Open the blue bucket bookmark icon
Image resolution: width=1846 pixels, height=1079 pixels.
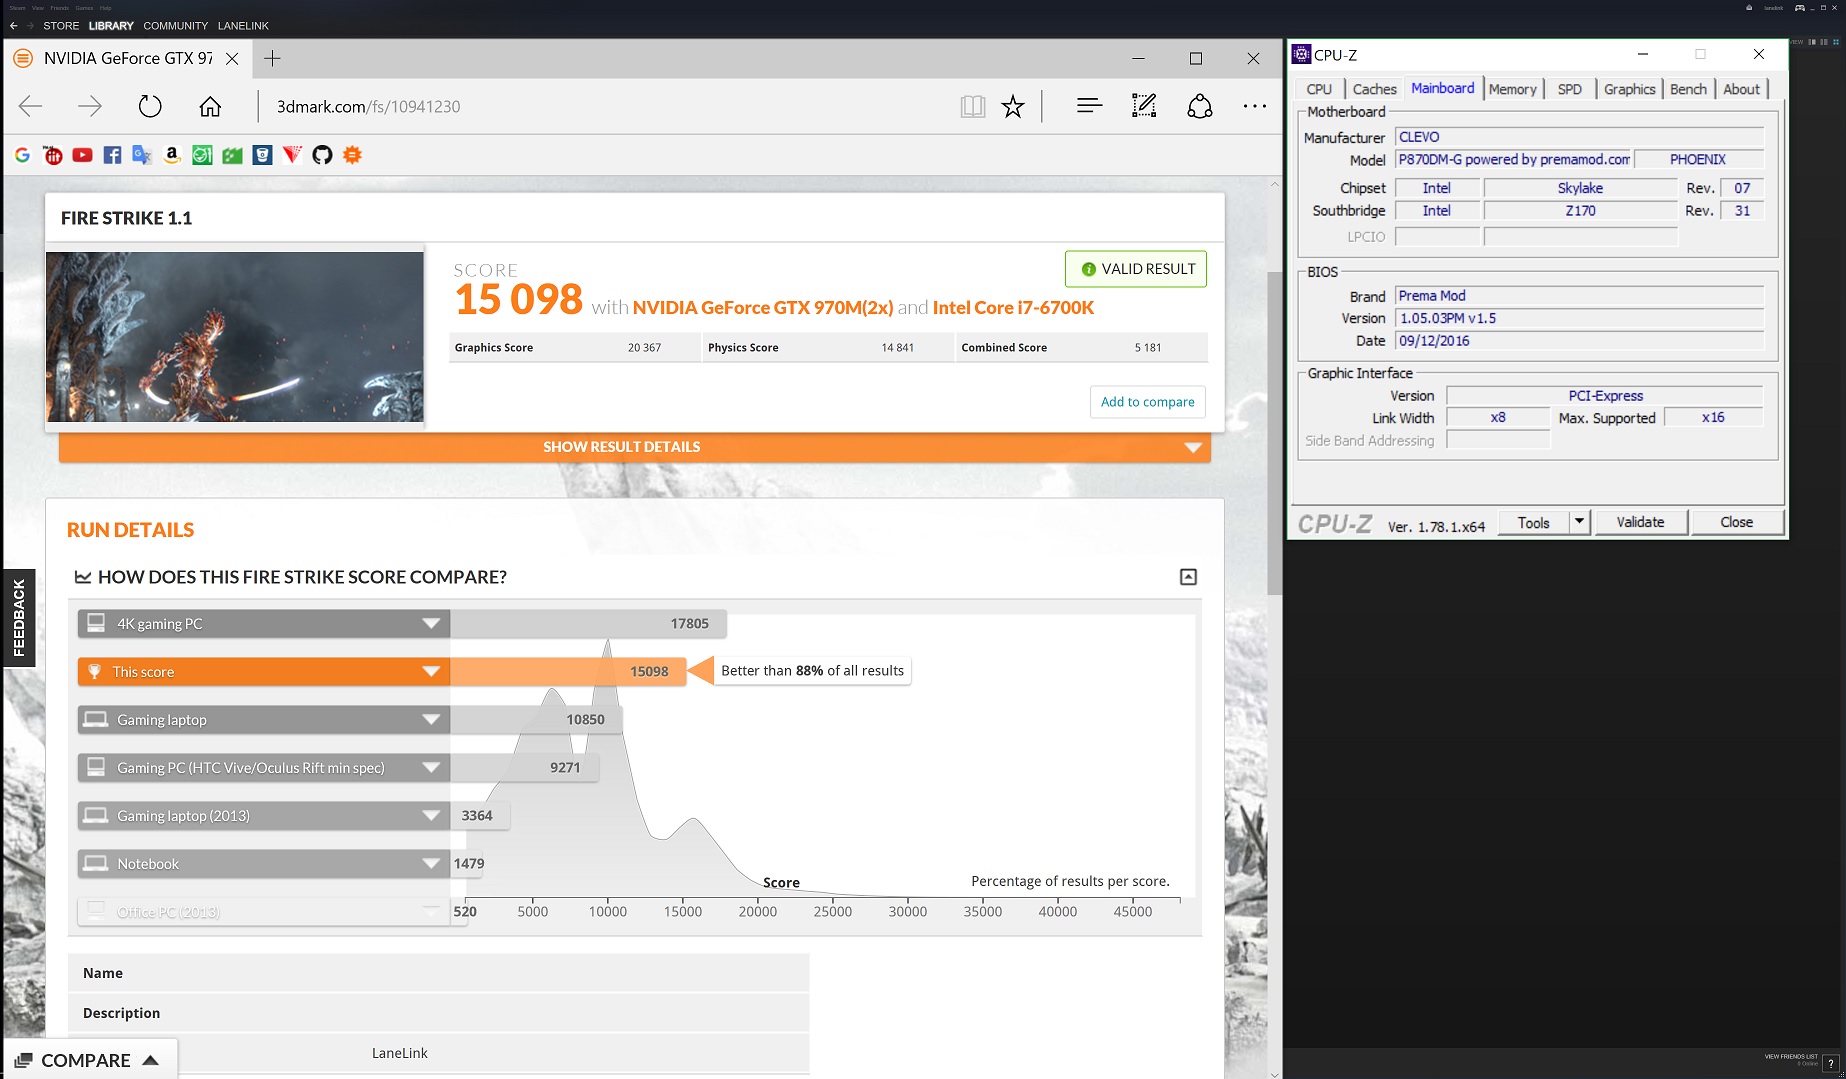pyautogui.click(x=262, y=155)
